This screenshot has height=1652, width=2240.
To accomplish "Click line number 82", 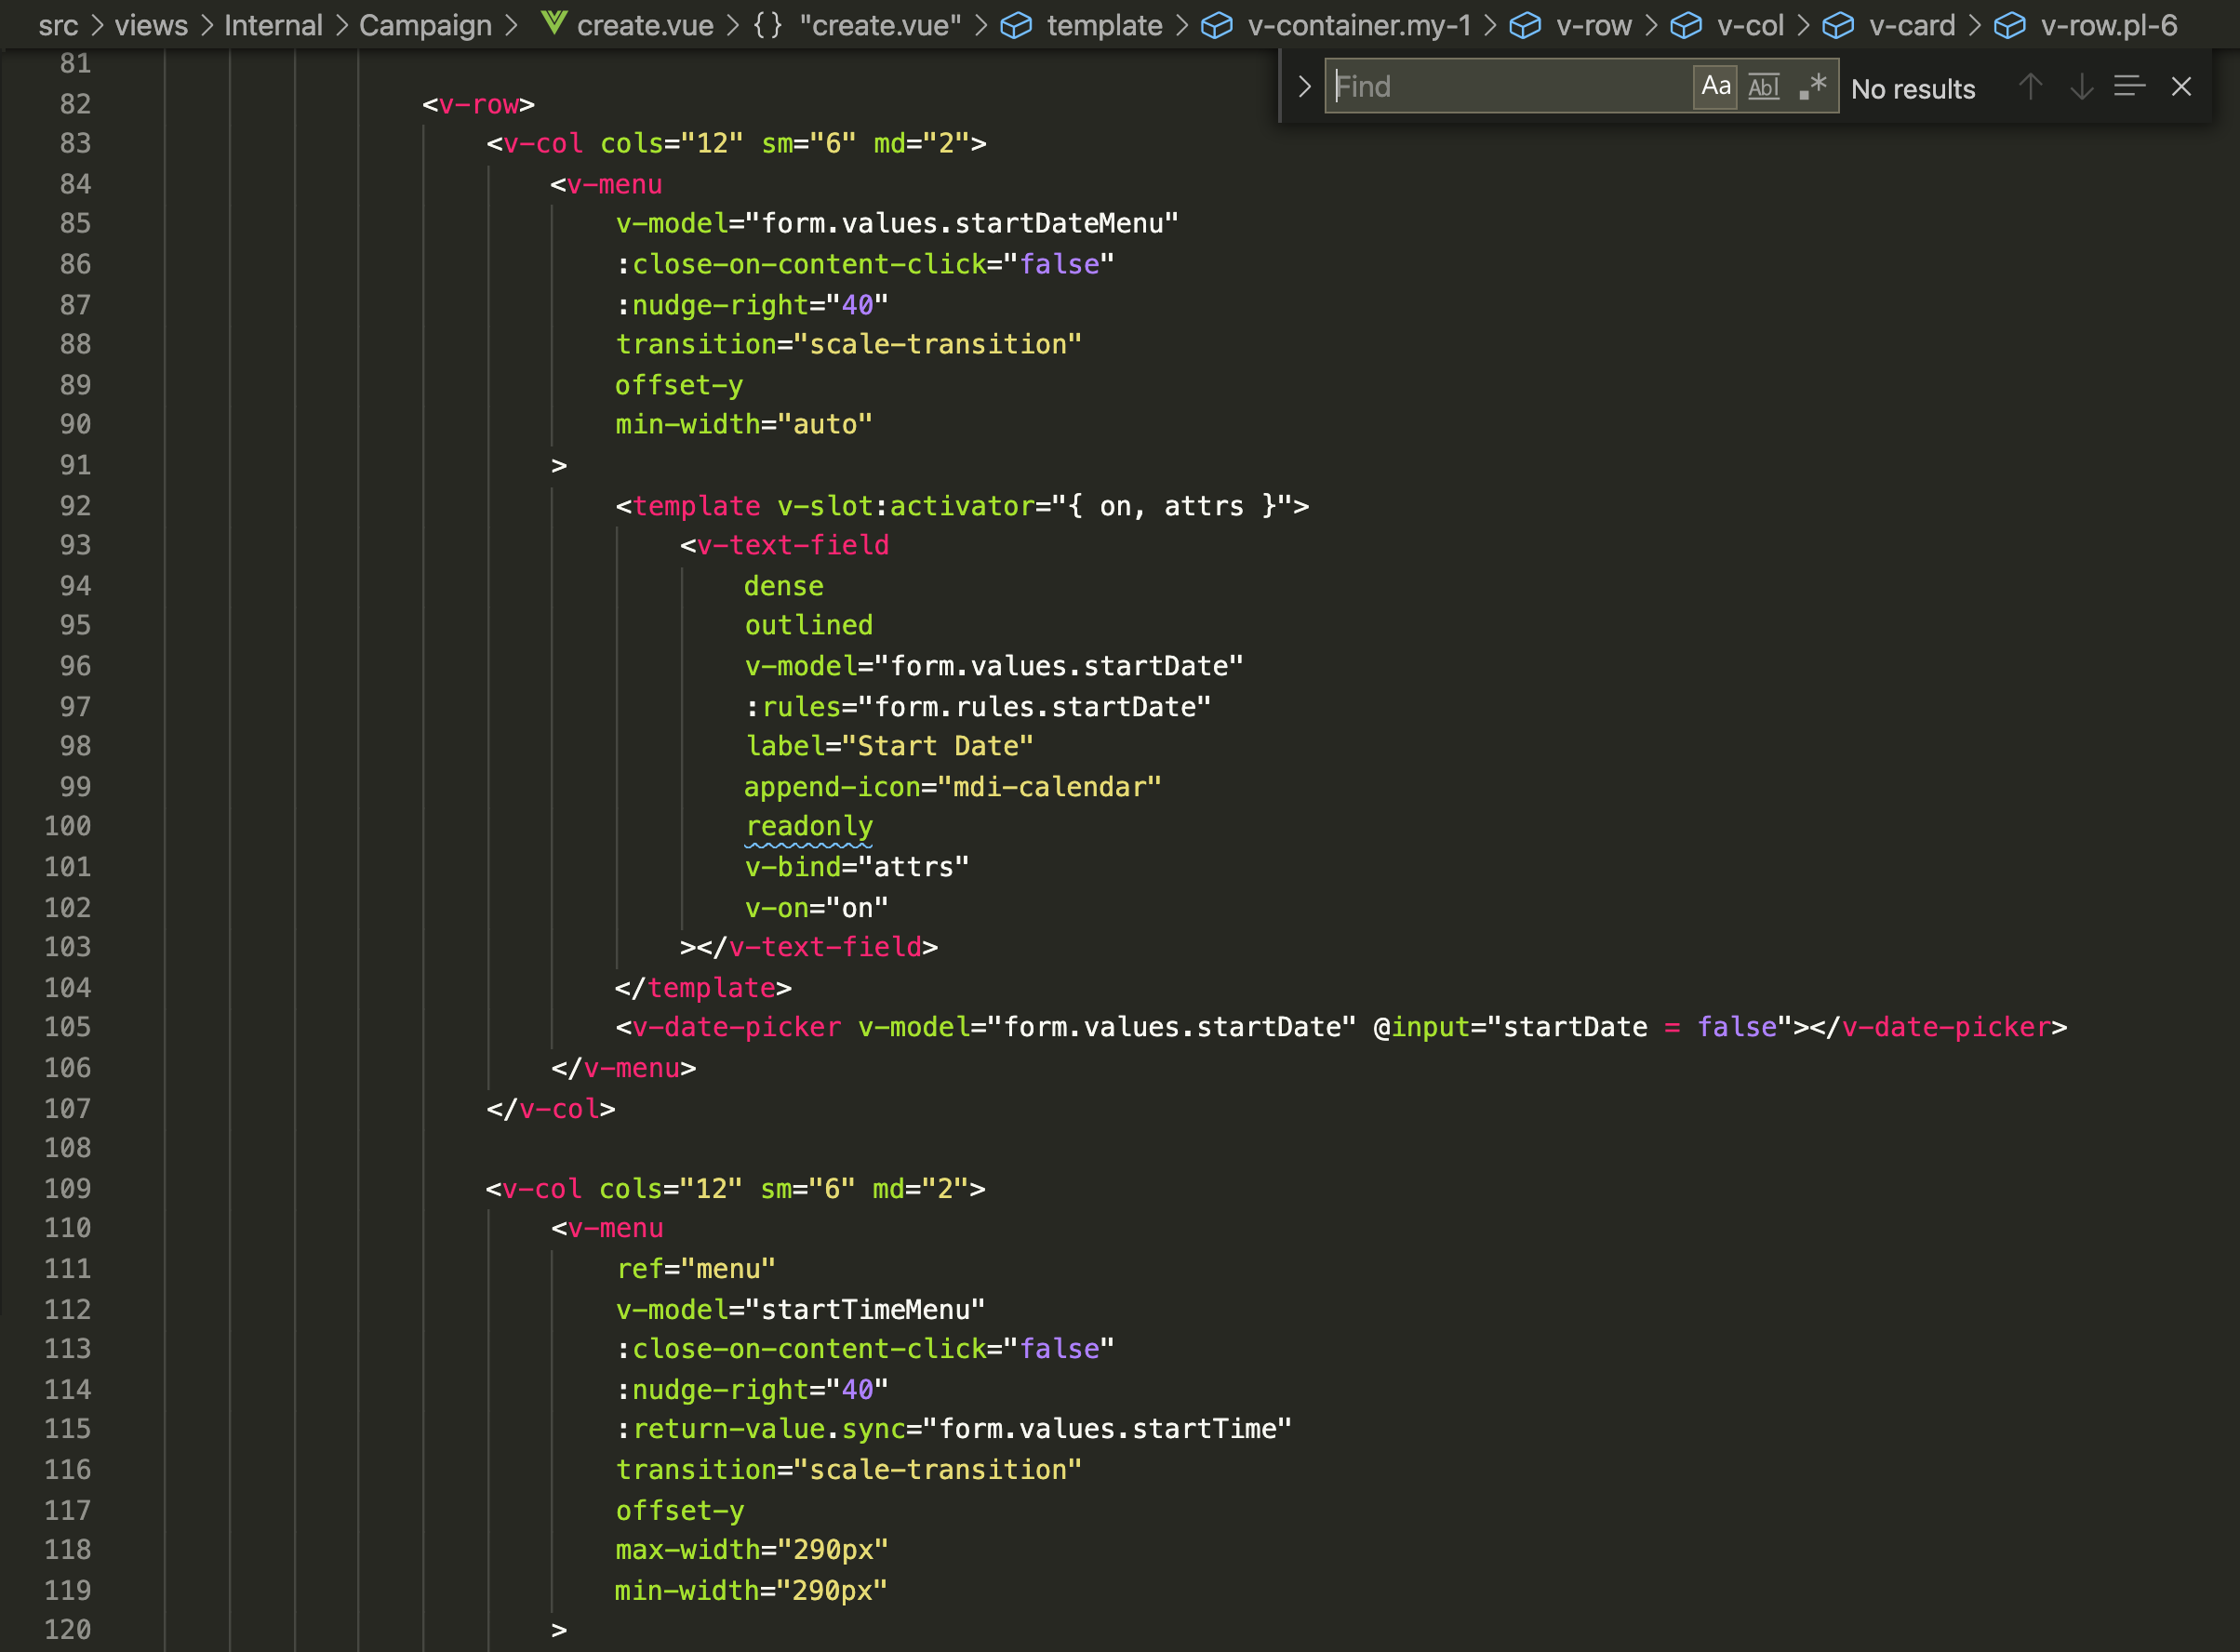I will click(75, 104).
